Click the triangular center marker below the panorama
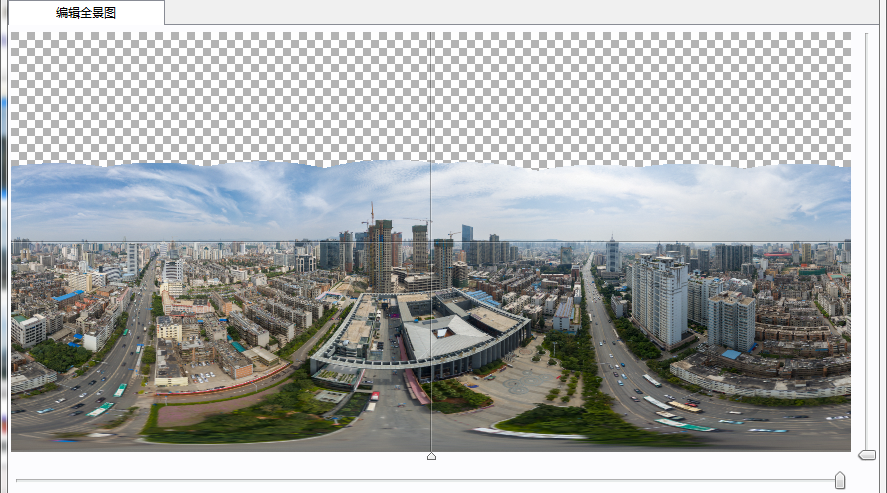 click(x=431, y=456)
